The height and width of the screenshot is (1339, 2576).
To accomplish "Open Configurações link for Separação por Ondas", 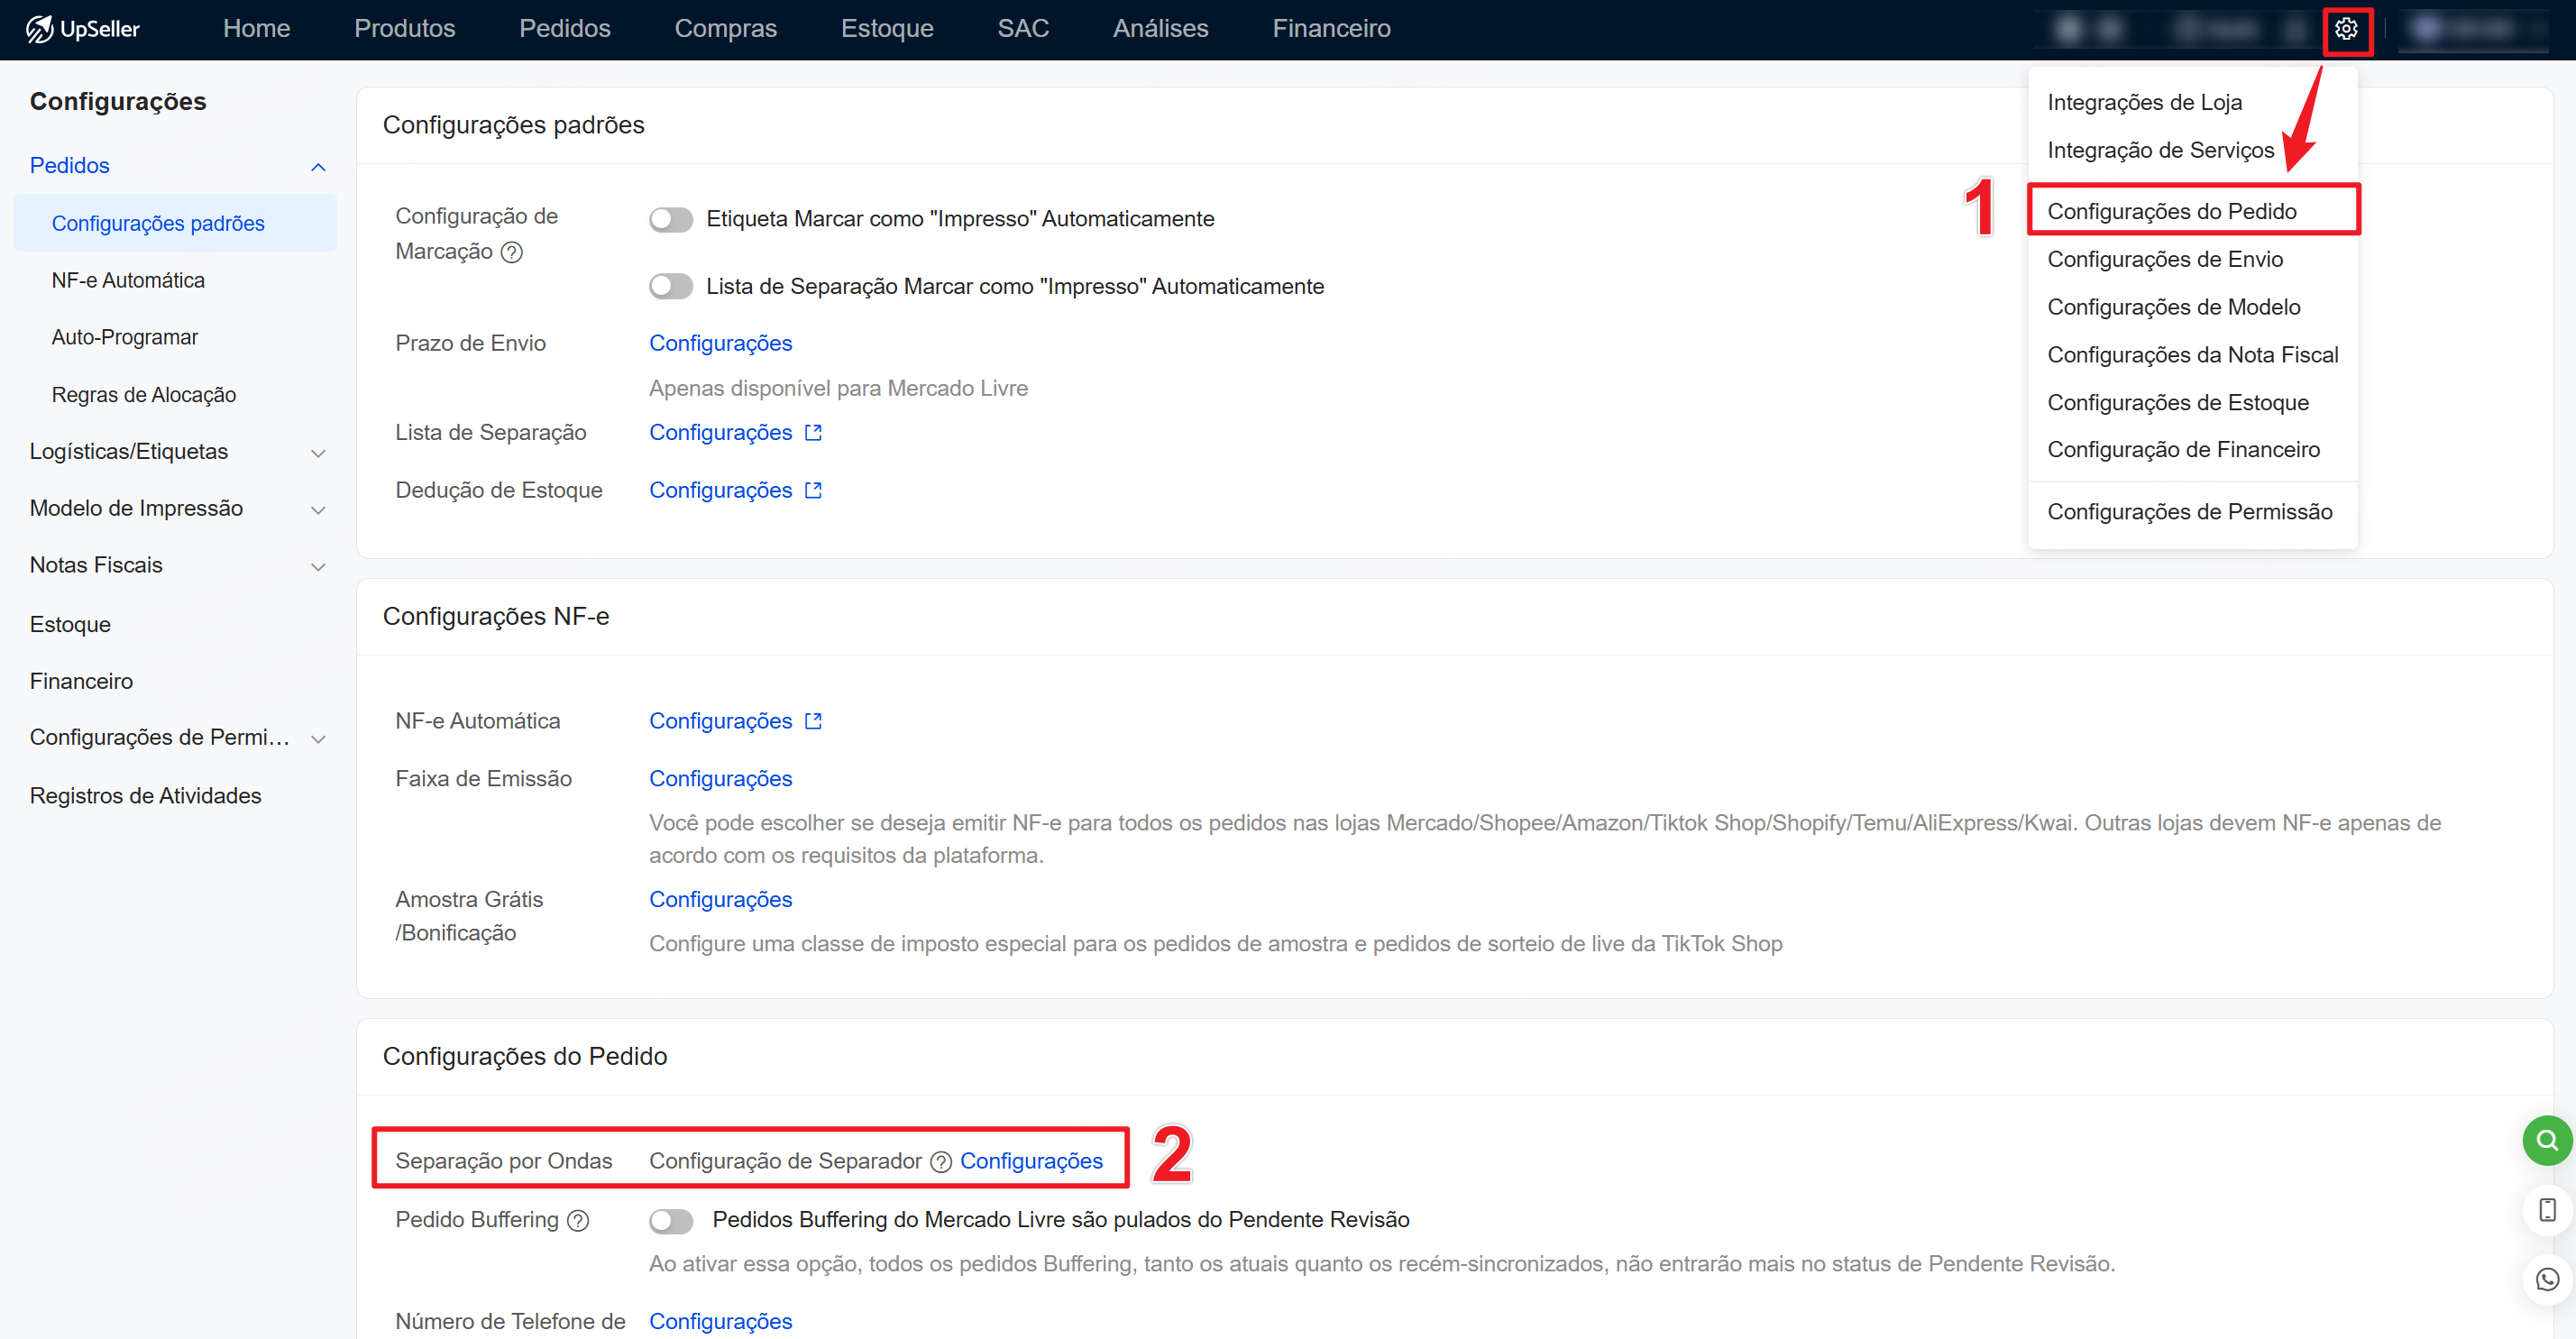I will 1031,1161.
